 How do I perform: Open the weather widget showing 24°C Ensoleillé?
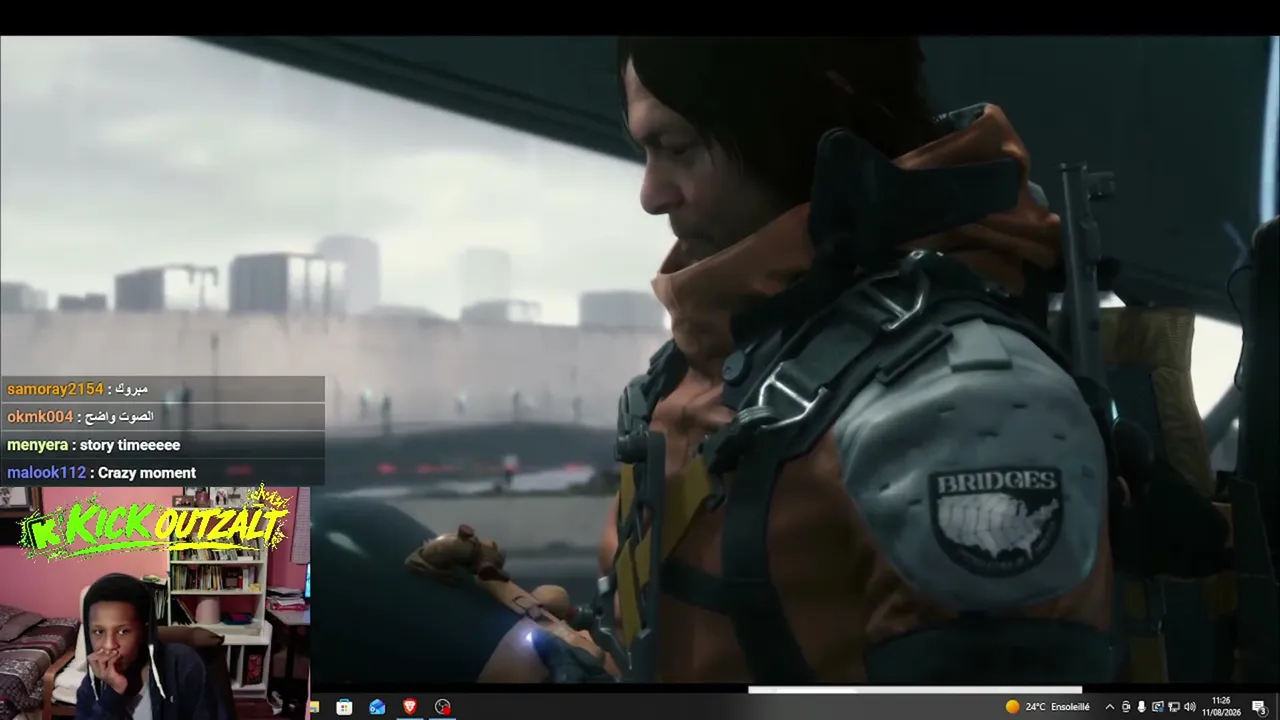click(1048, 707)
